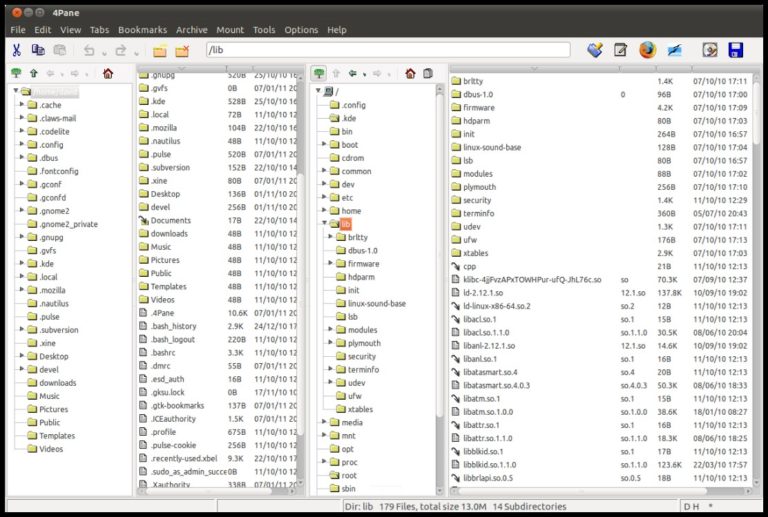Click the /lib path input field
This screenshot has width=768, height=517.
click(388, 50)
